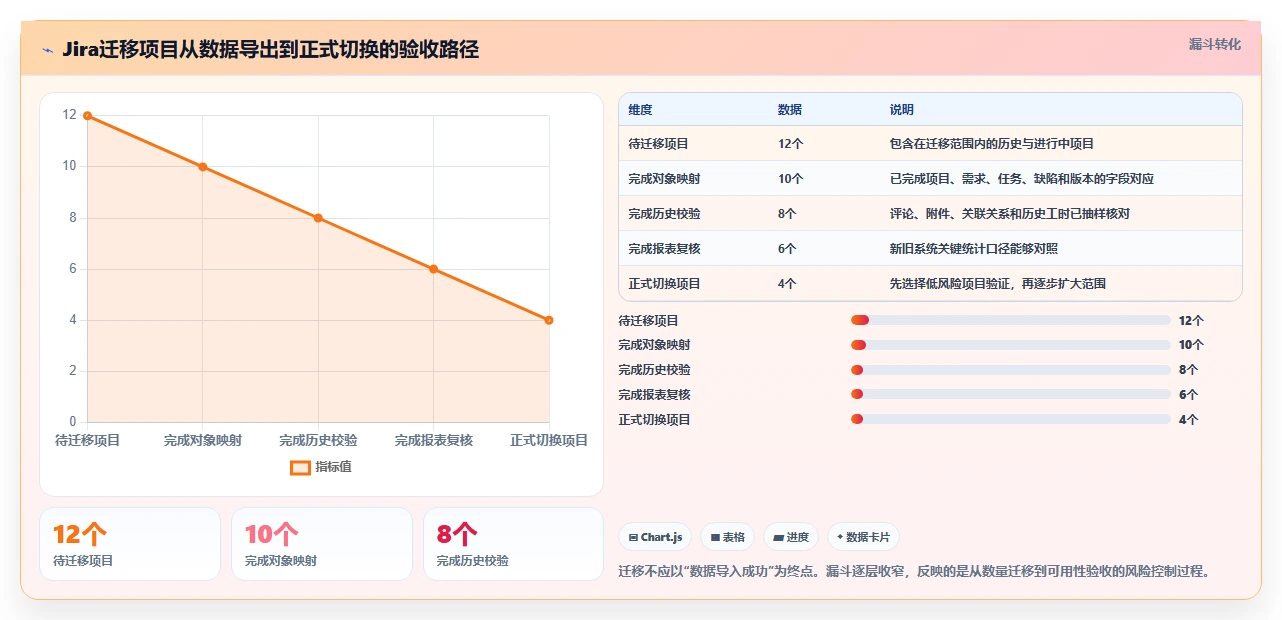Click the chart data point for 完成对象映射
The height and width of the screenshot is (620, 1282).
tap(203, 167)
